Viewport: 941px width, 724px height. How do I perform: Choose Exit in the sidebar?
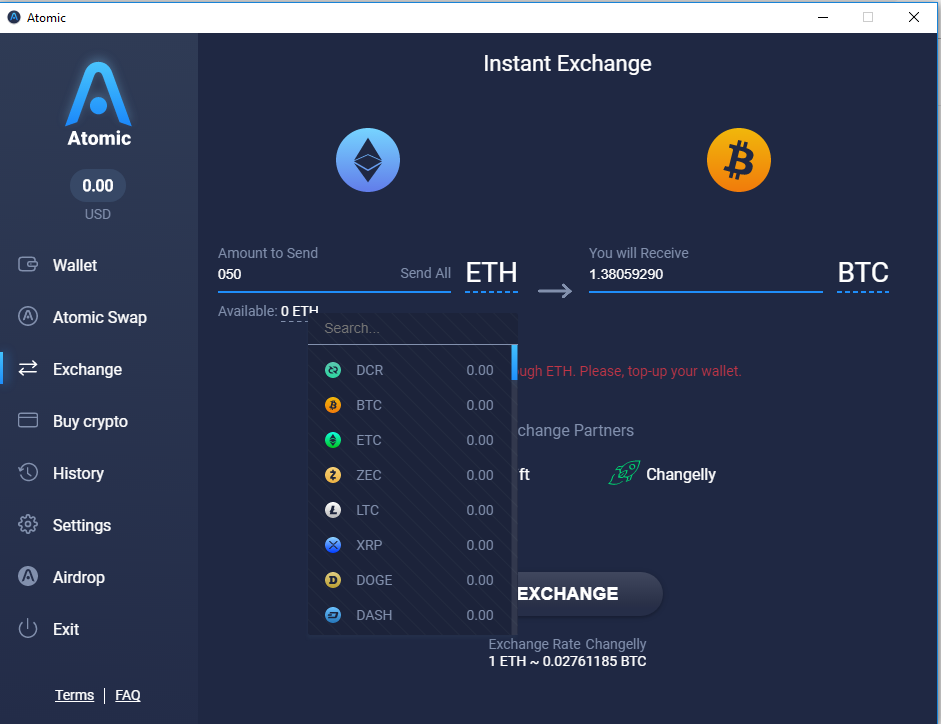pos(66,629)
